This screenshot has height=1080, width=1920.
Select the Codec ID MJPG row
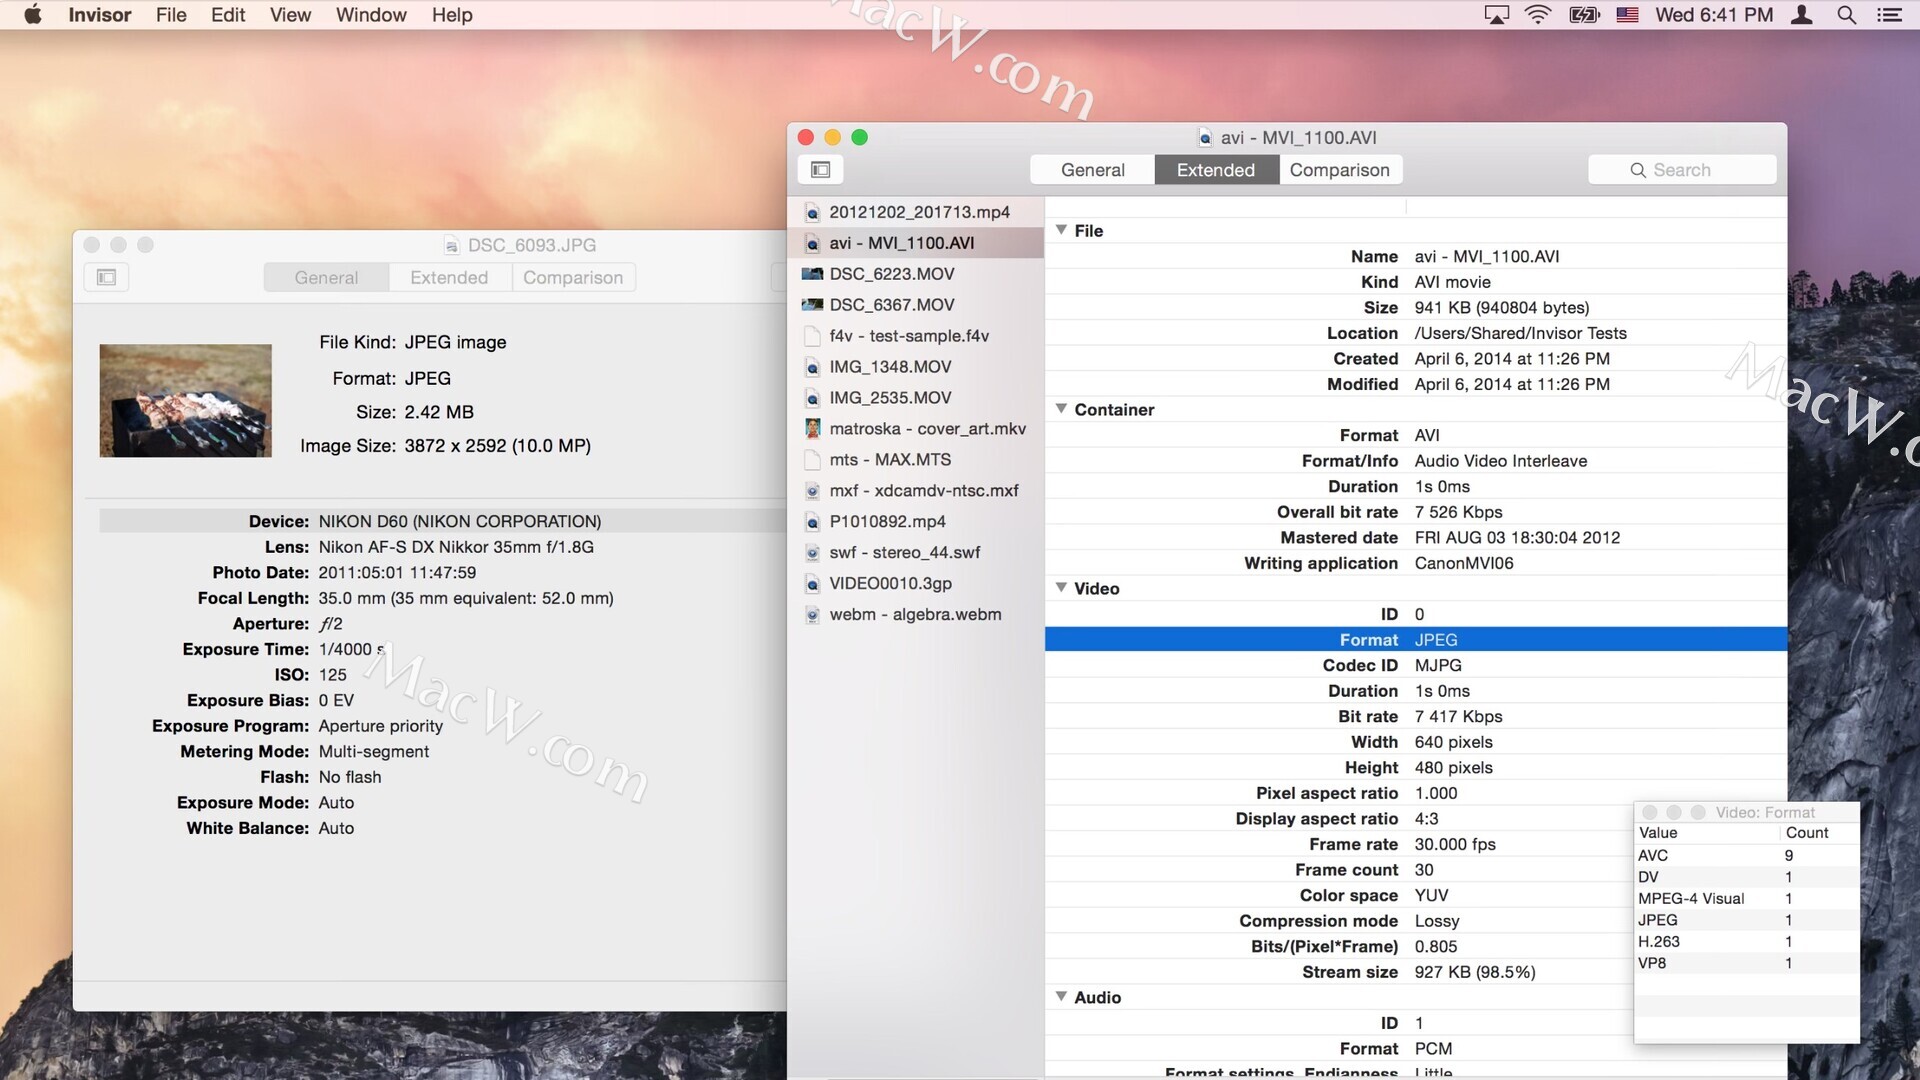click(x=1416, y=665)
